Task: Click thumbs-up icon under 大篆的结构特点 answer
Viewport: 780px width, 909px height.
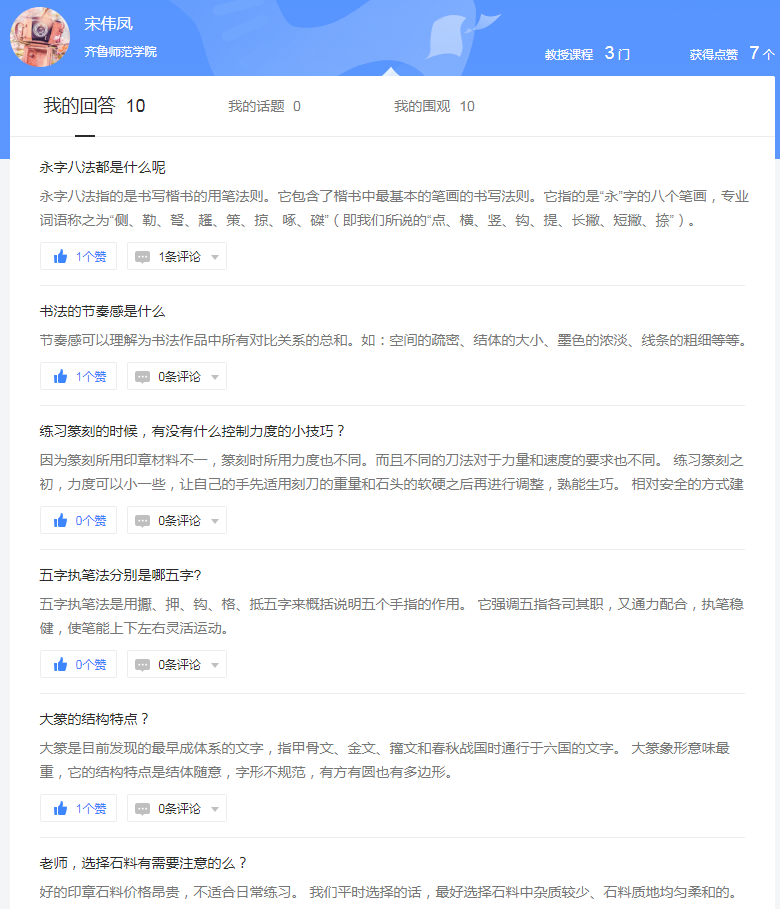Action: pos(61,808)
